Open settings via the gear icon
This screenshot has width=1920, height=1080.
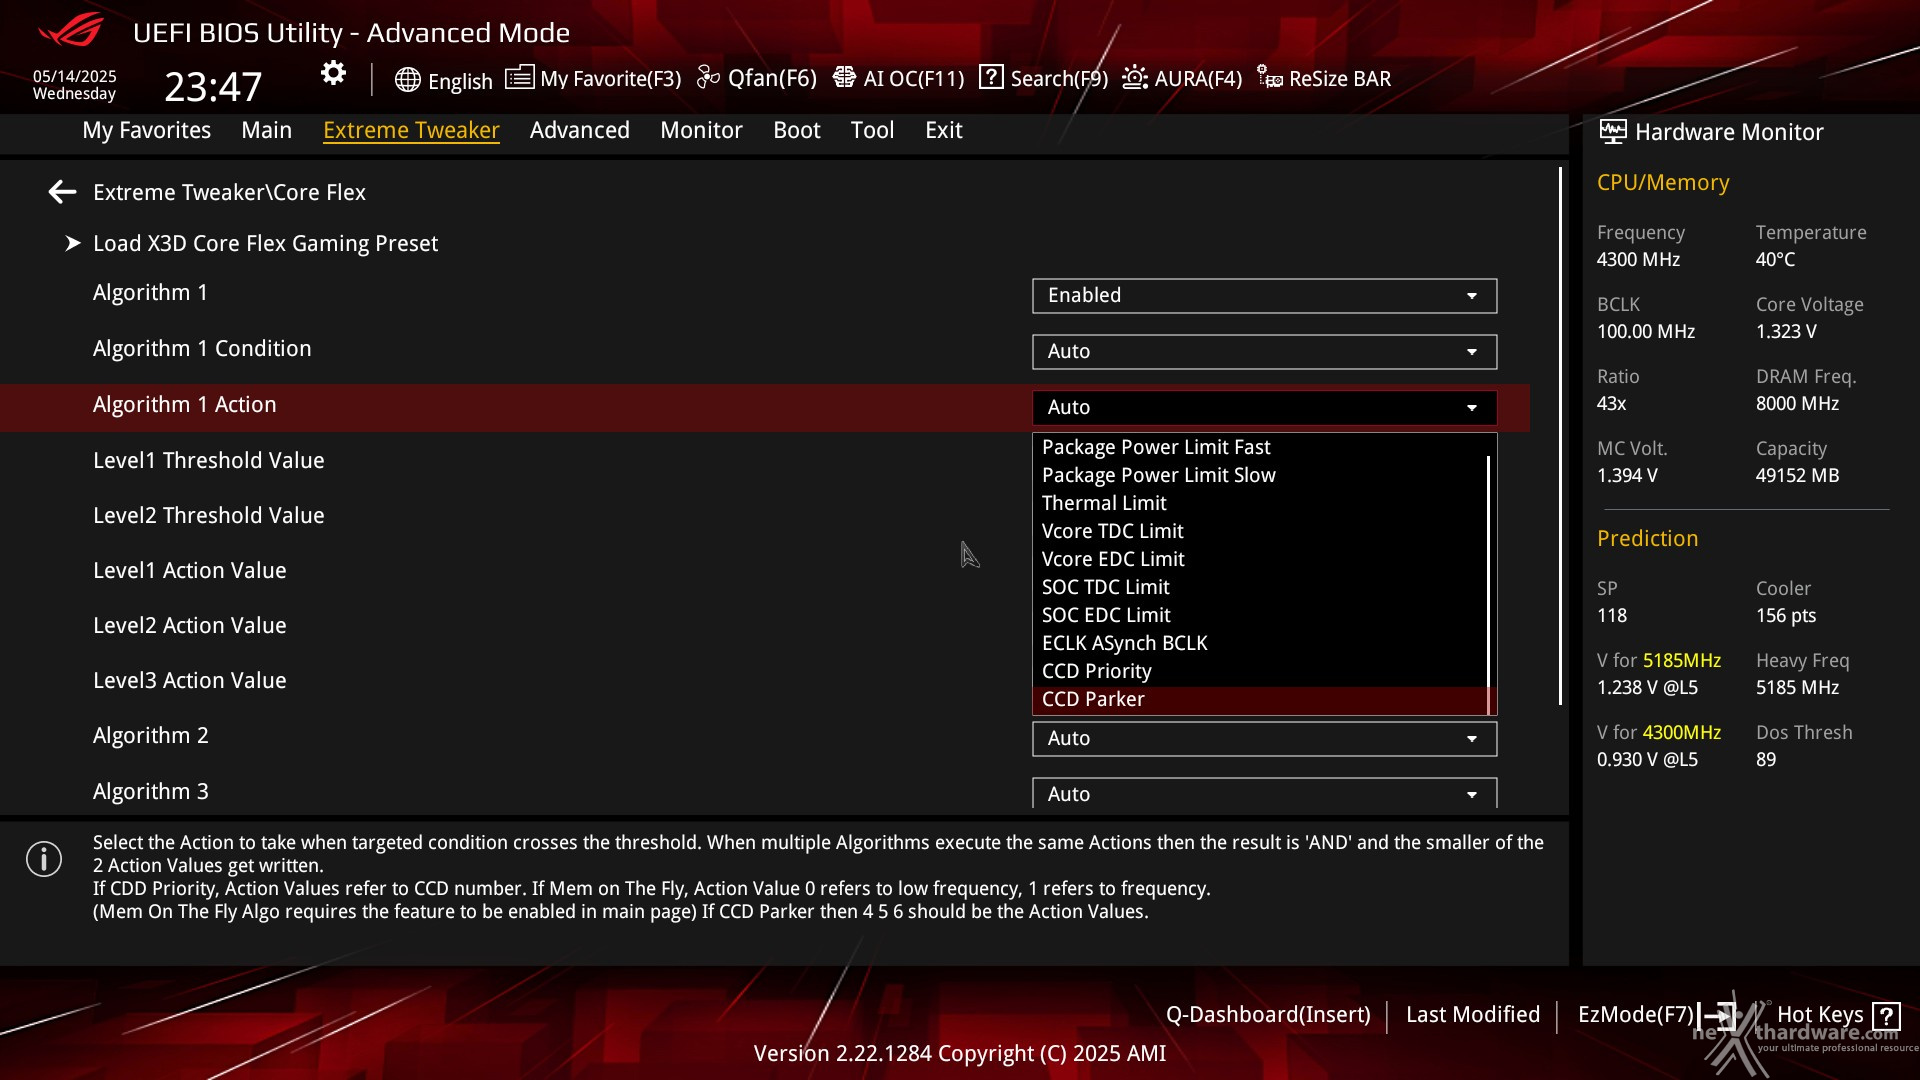333,73
